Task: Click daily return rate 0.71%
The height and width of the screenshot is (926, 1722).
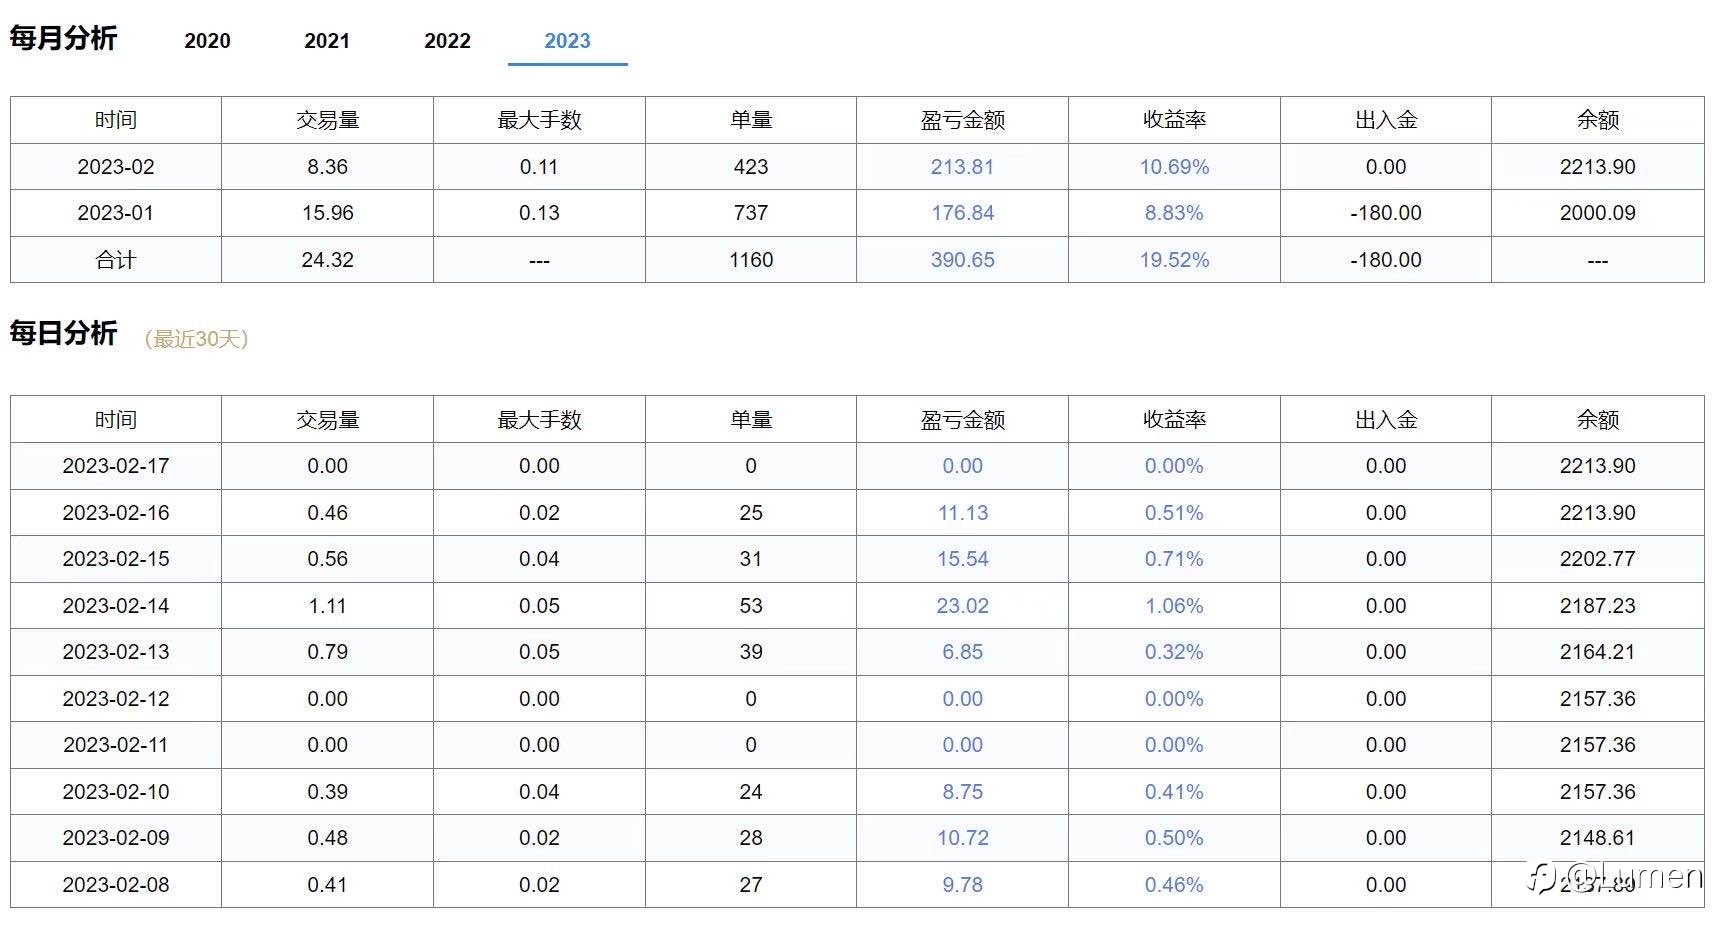Action: coord(1174,559)
